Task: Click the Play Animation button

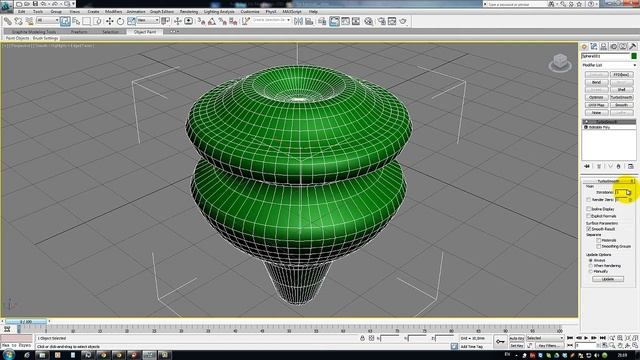Action: point(586,338)
